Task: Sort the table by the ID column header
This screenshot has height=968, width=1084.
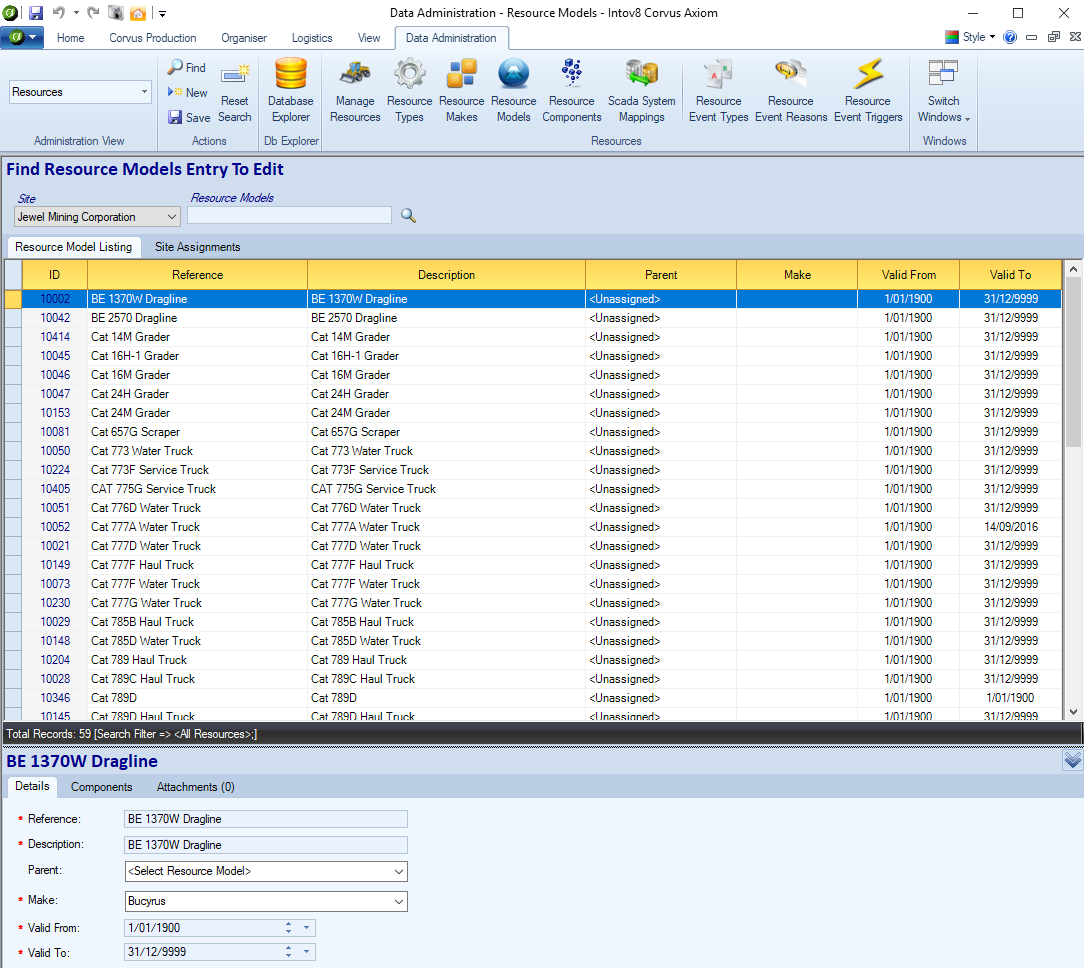Action: pos(55,275)
